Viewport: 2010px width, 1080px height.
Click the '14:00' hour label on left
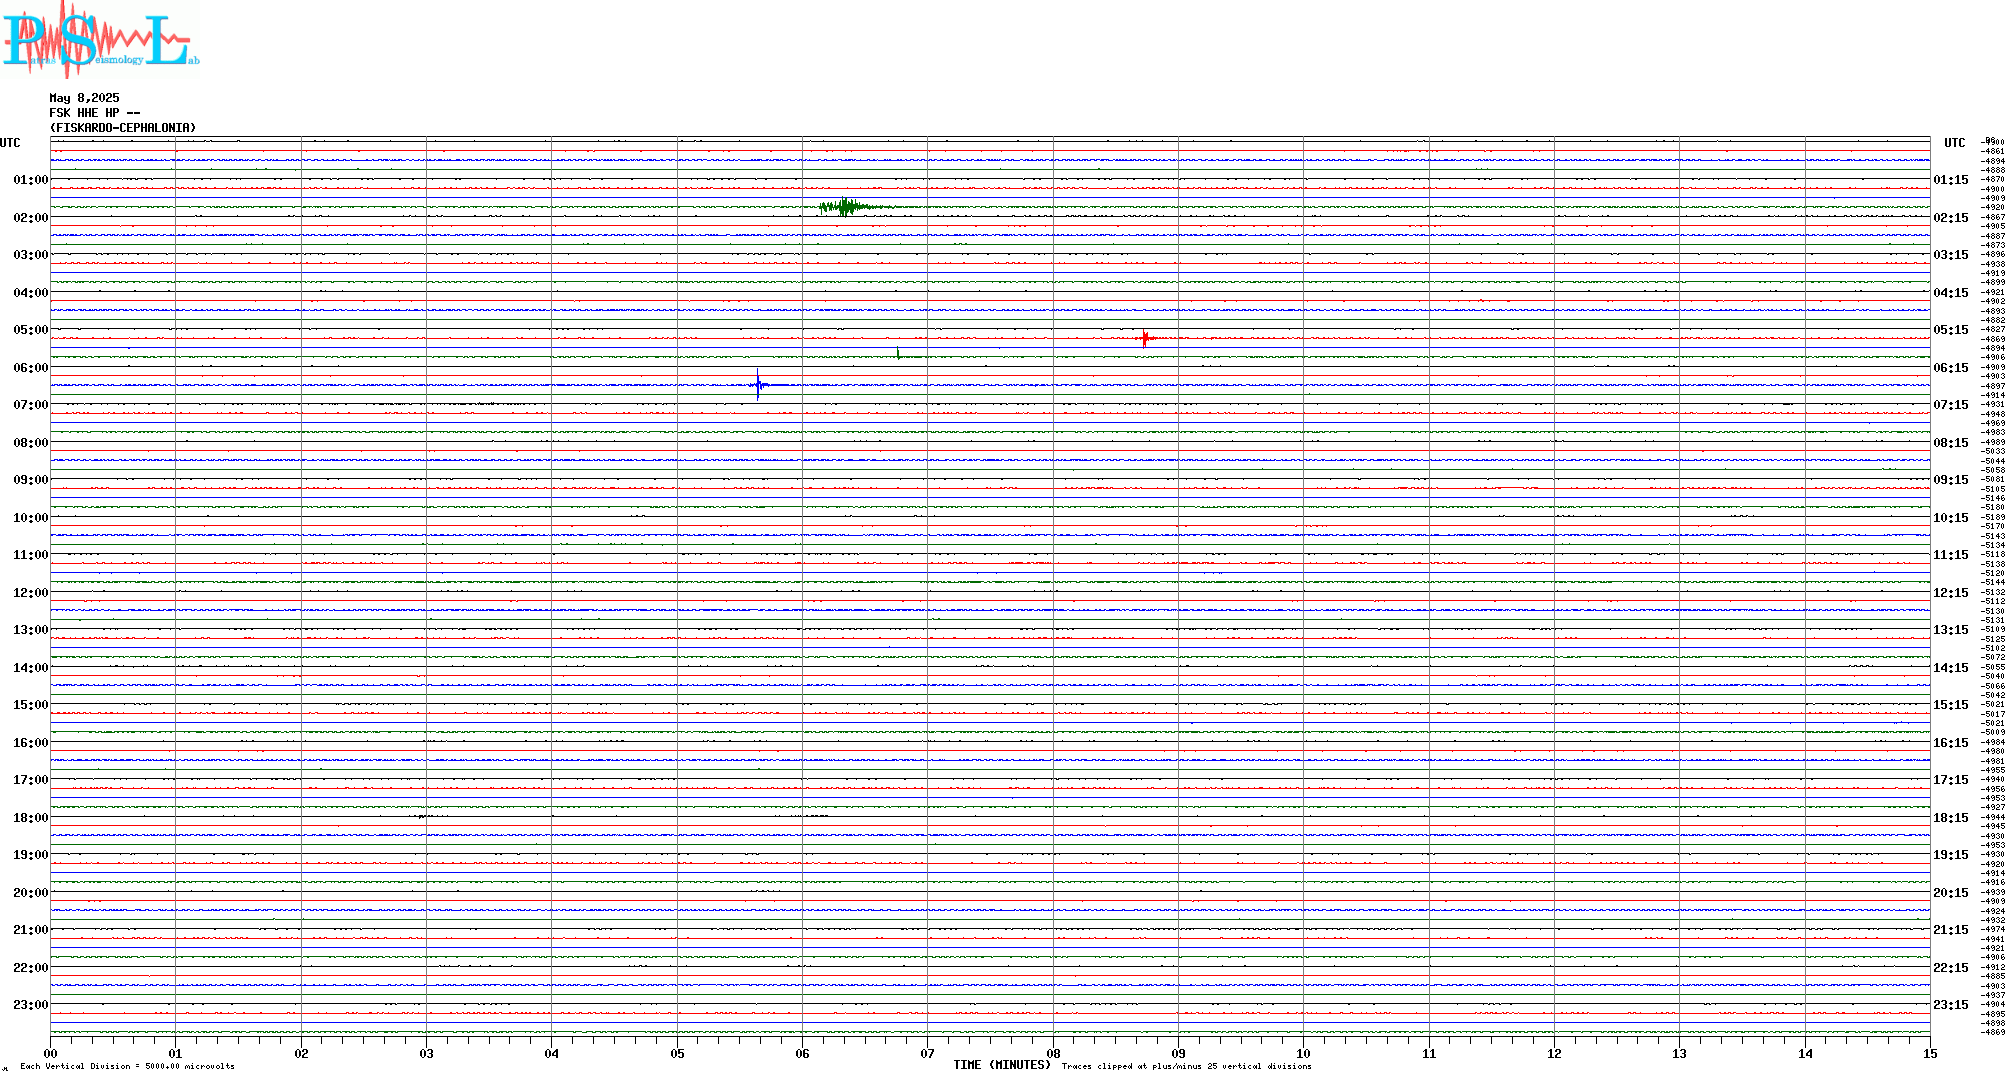pyautogui.click(x=31, y=668)
